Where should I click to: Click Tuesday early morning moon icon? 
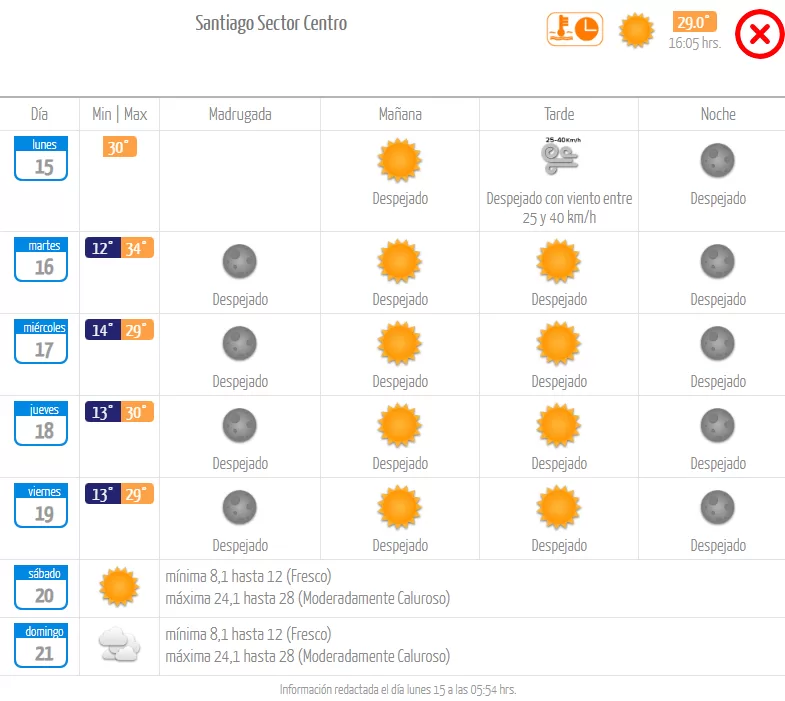tap(240, 262)
